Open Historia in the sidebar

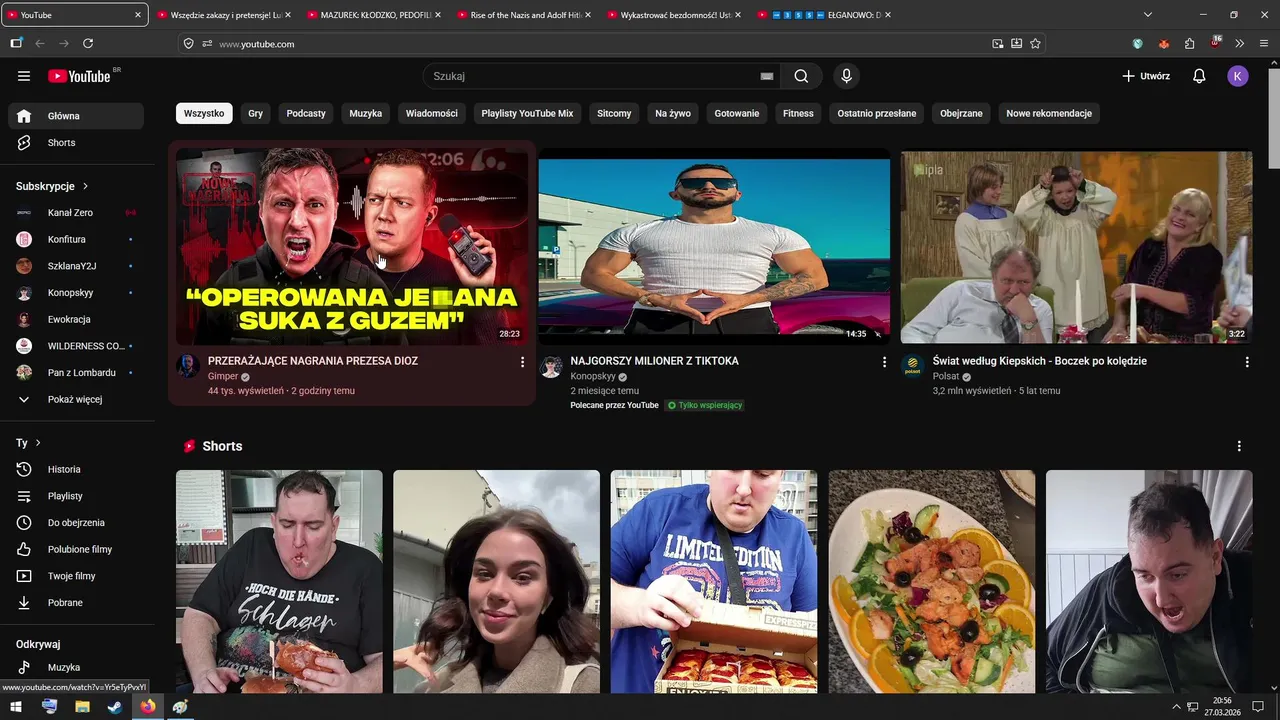[x=76, y=469]
